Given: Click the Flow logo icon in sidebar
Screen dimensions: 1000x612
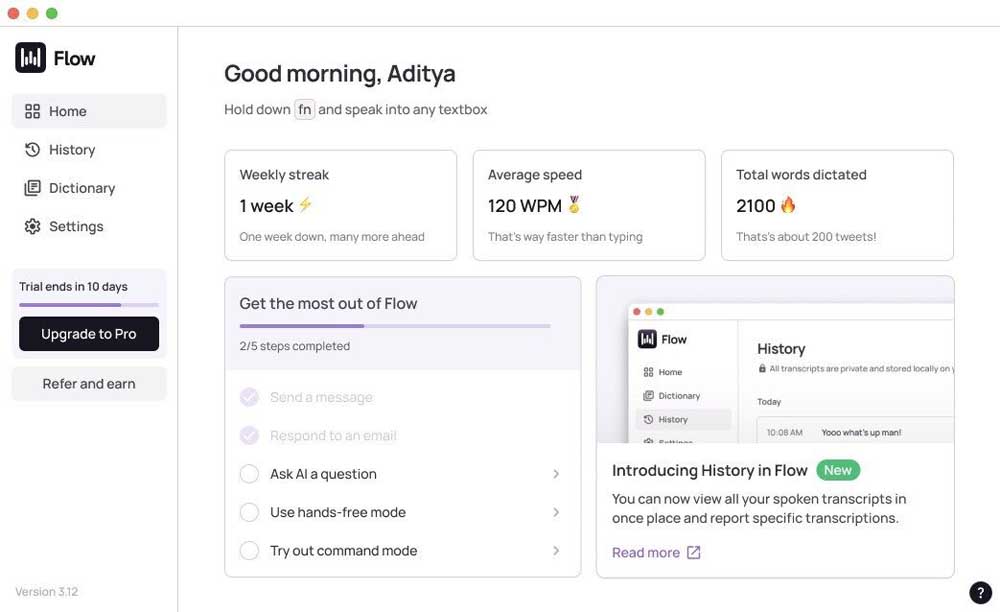Looking at the screenshot, I should (30, 58).
